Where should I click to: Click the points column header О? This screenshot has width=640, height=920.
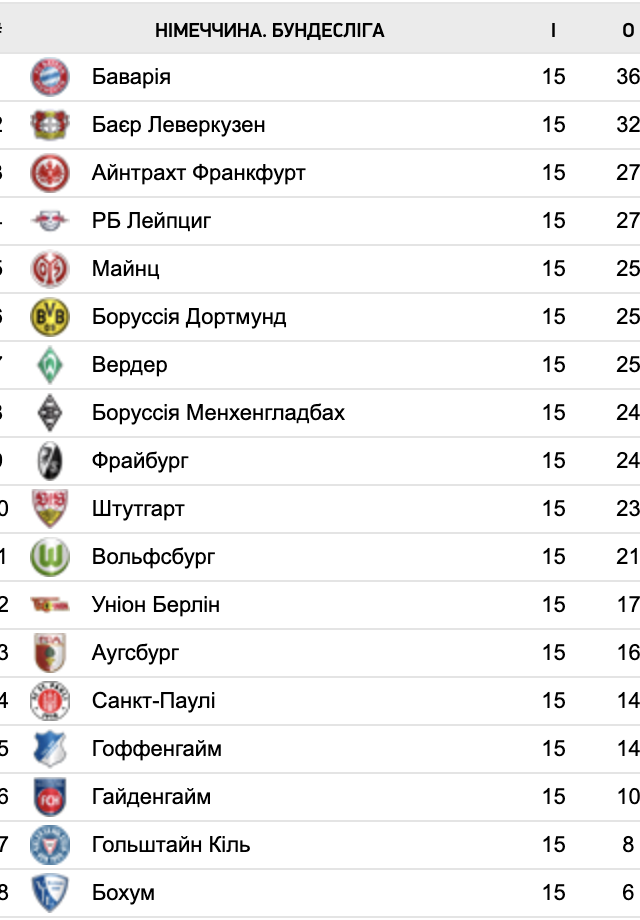[628, 31]
